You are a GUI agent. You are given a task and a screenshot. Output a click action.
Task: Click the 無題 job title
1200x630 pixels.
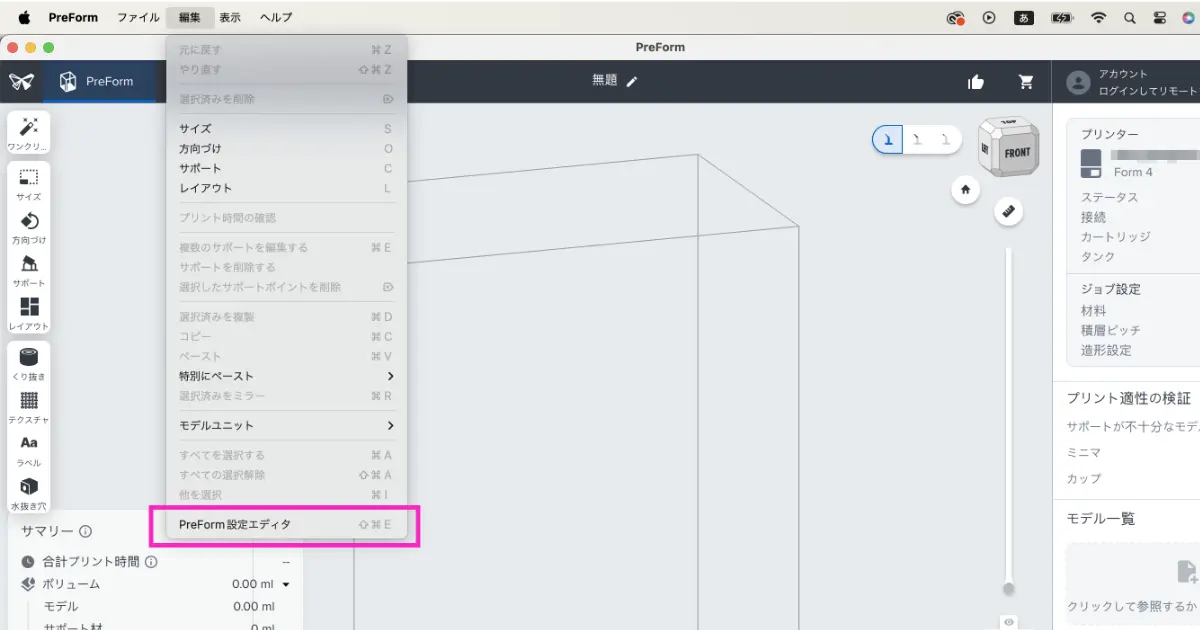[605, 81]
